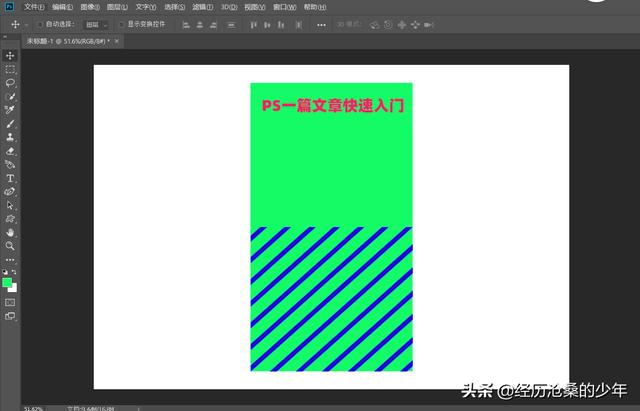Open the 文字 menu

coord(146,7)
